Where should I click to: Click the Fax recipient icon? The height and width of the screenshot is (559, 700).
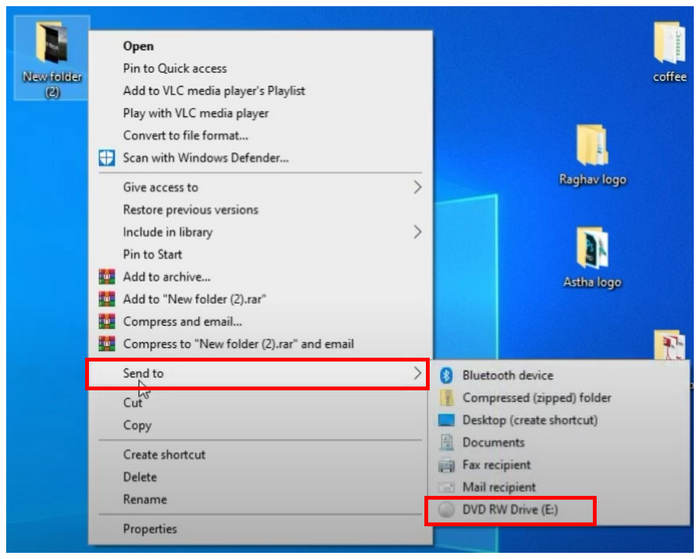446,466
